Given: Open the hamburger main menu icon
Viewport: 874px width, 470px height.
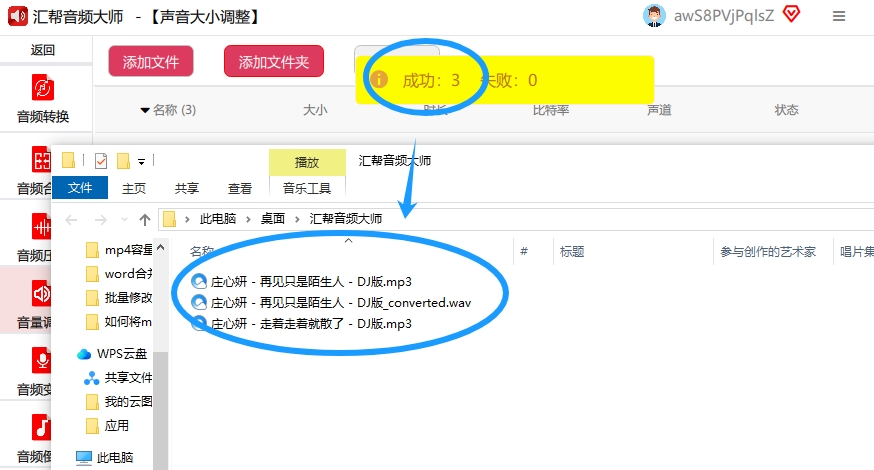Looking at the screenshot, I should tap(839, 17).
